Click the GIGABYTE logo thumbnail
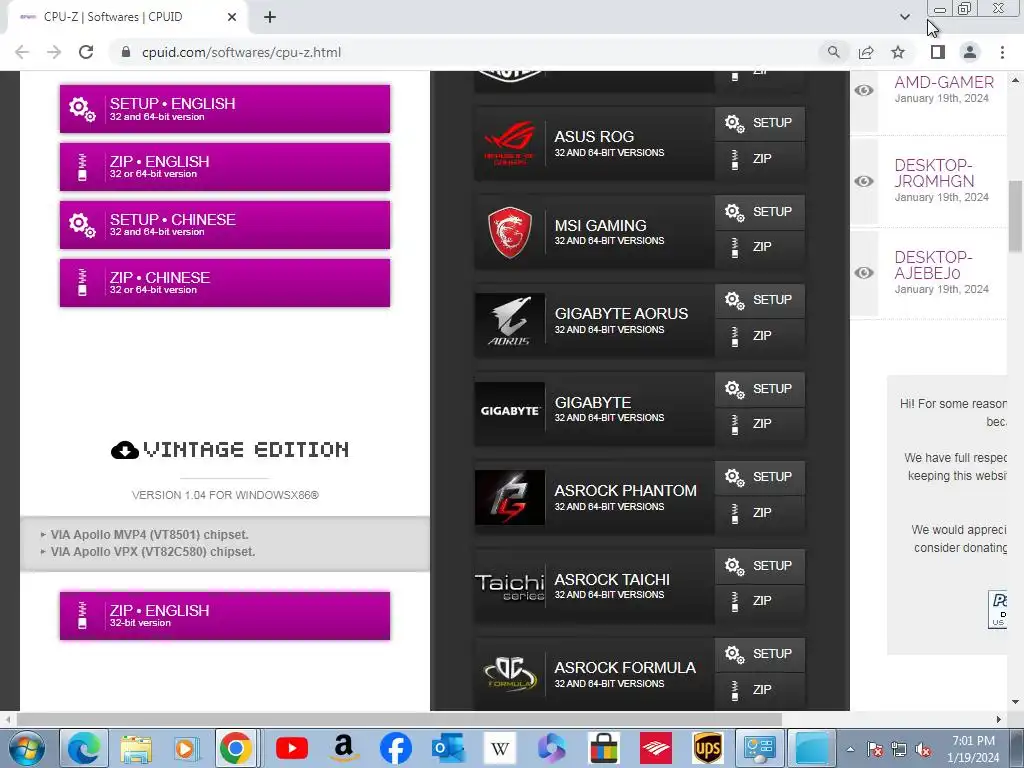The height and width of the screenshot is (768, 1024). (509, 409)
